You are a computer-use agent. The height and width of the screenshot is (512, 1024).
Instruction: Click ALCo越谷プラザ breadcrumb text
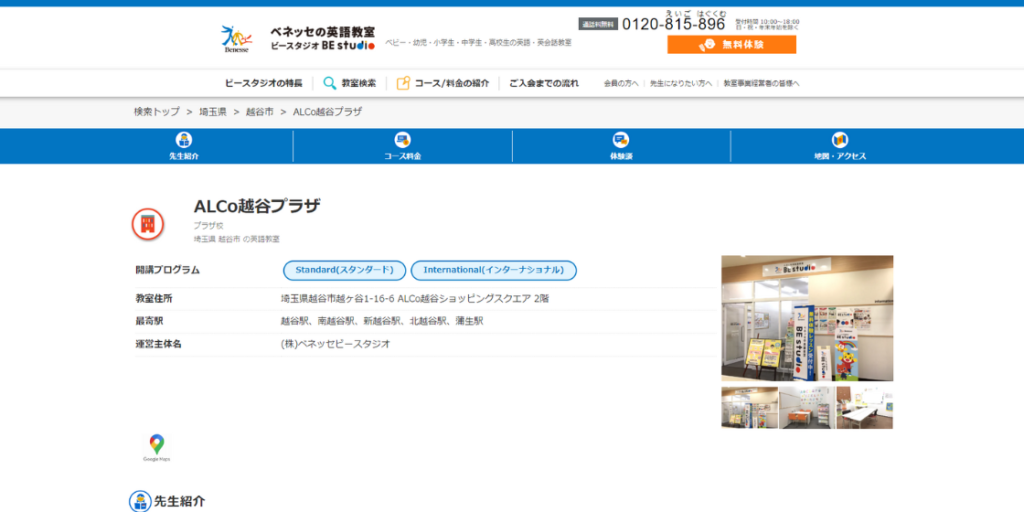pos(327,112)
